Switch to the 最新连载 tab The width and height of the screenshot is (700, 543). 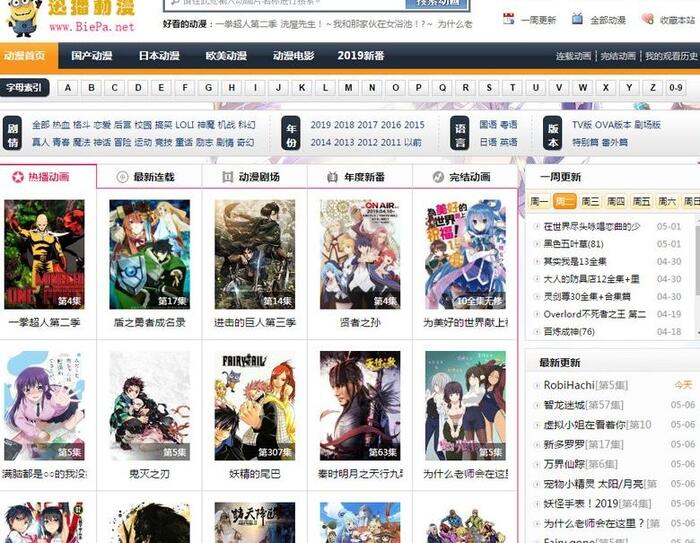(x=149, y=177)
